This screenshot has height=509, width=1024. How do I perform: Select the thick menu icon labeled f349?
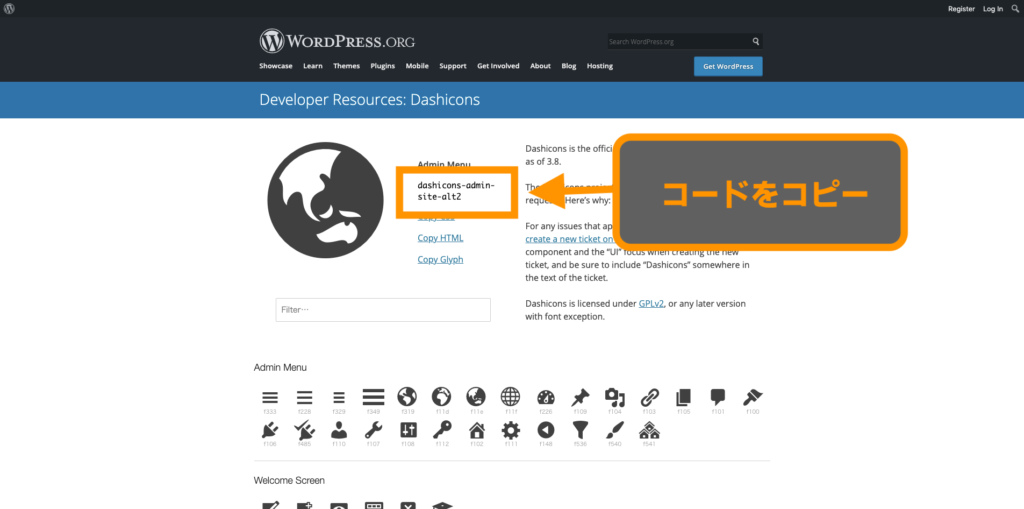point(373,397)
